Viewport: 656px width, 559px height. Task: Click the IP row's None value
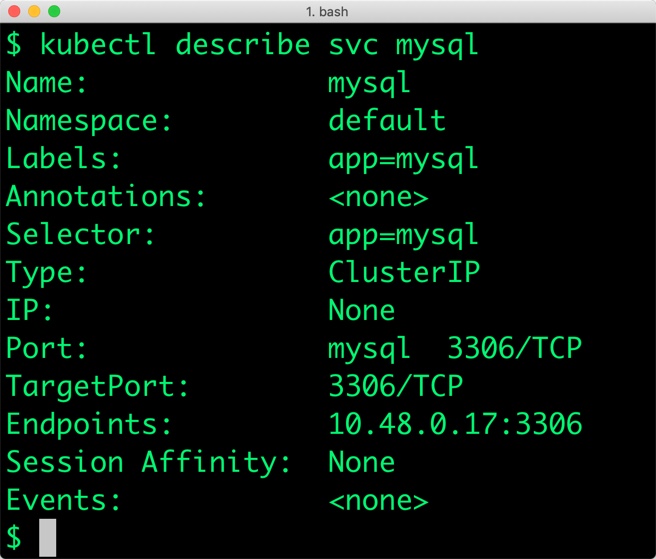pyautogui.click(x=361, y=311)
